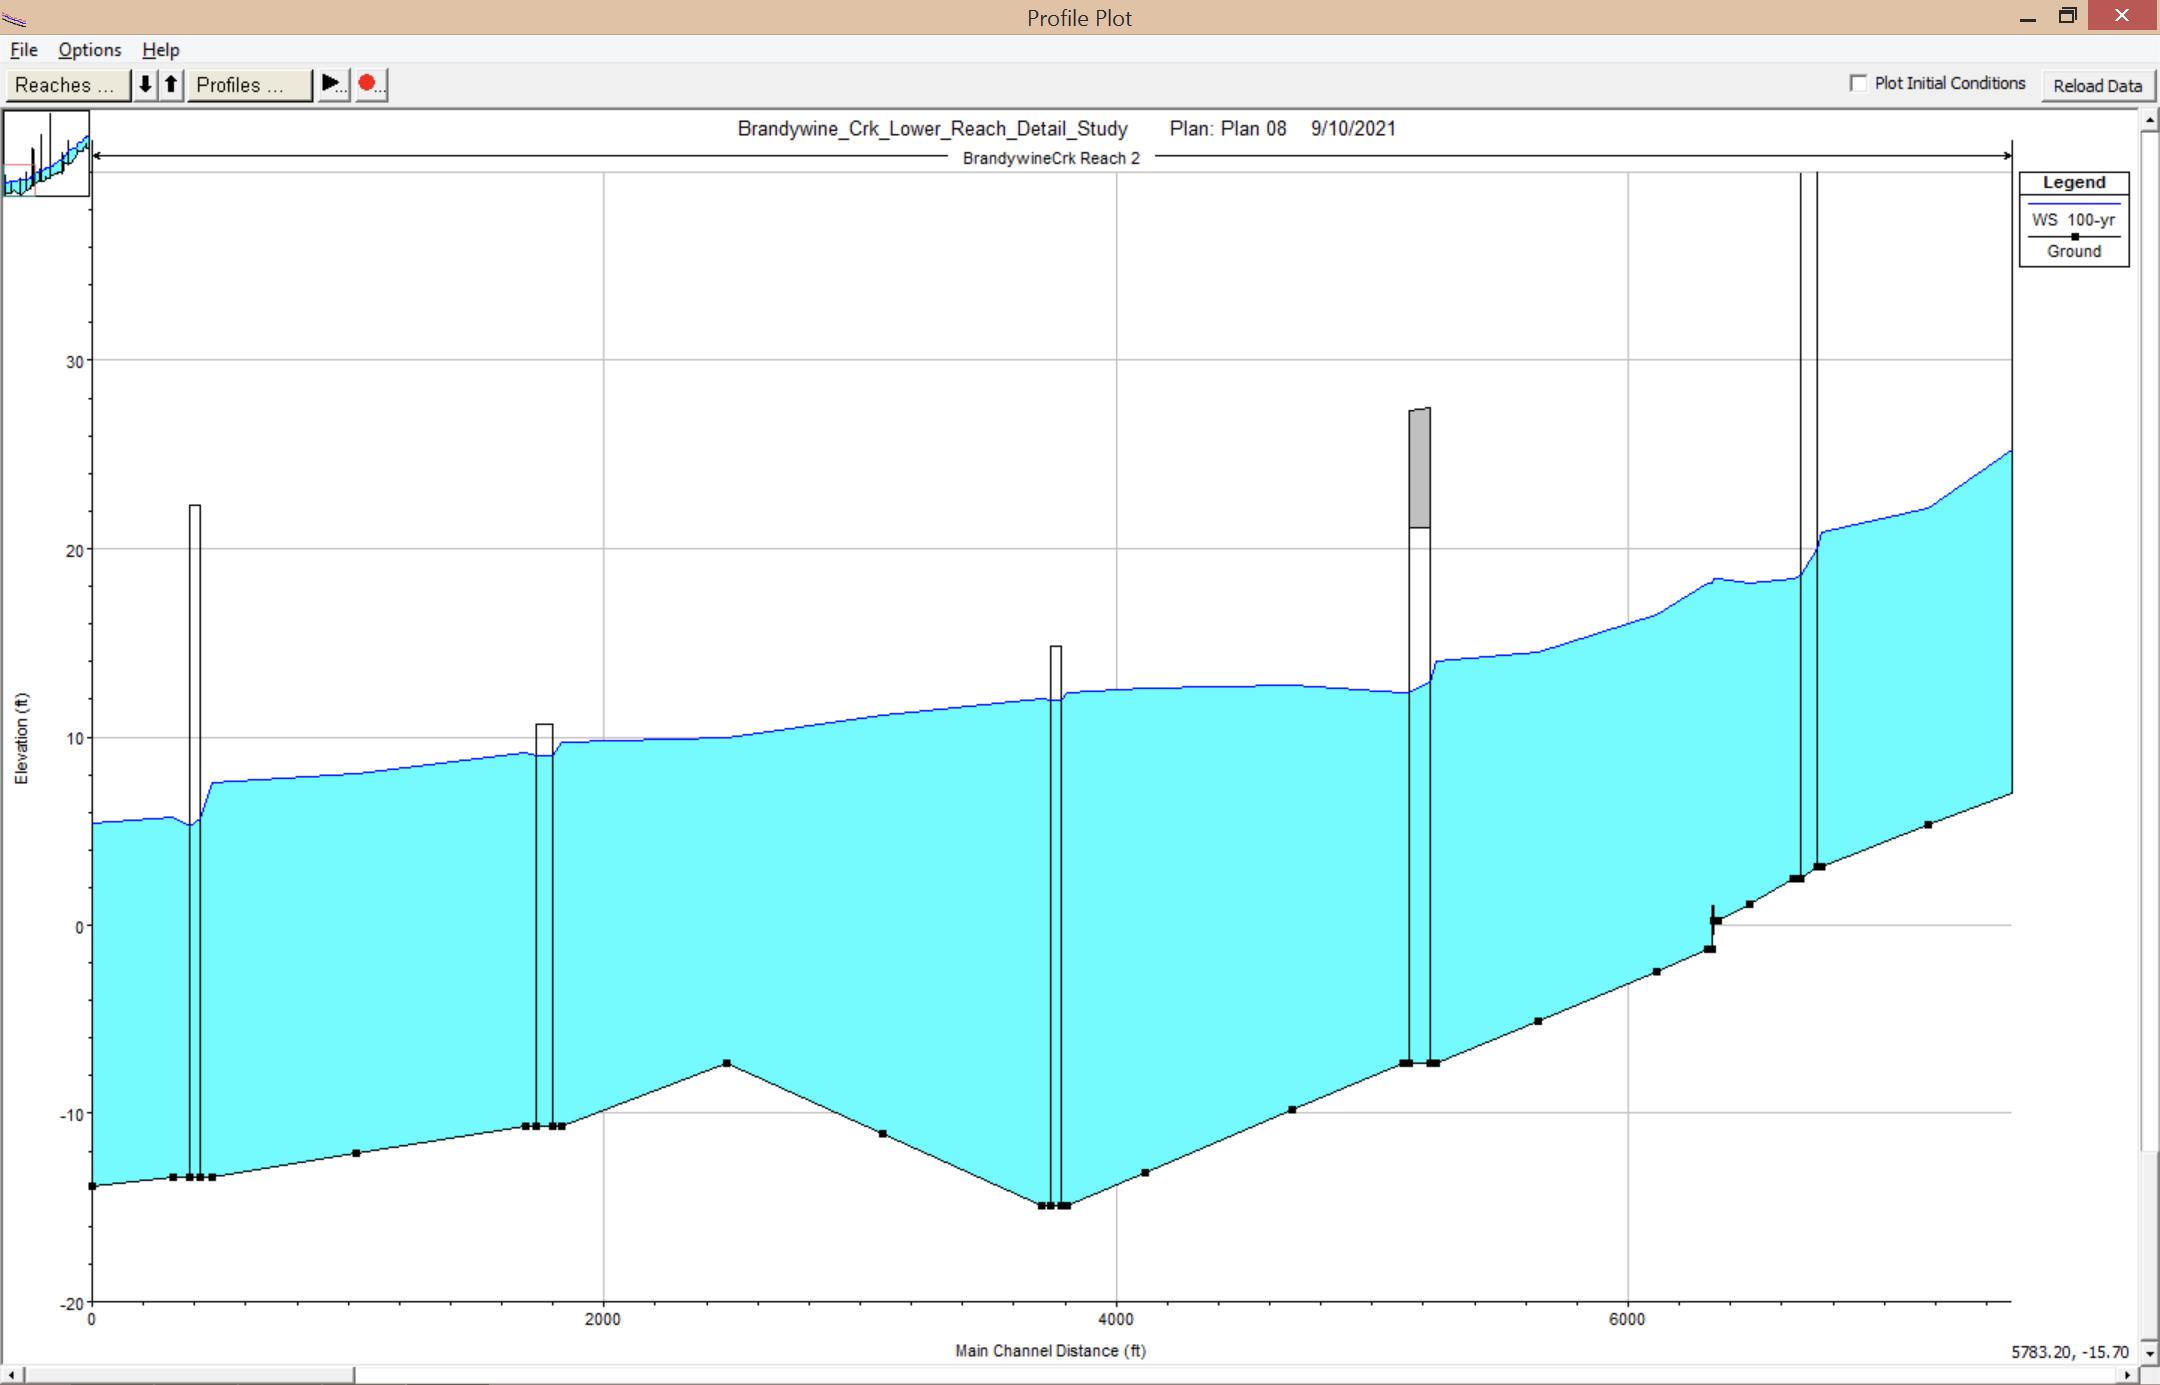
Task: Open the Options menu
Action: click(89, 50)
